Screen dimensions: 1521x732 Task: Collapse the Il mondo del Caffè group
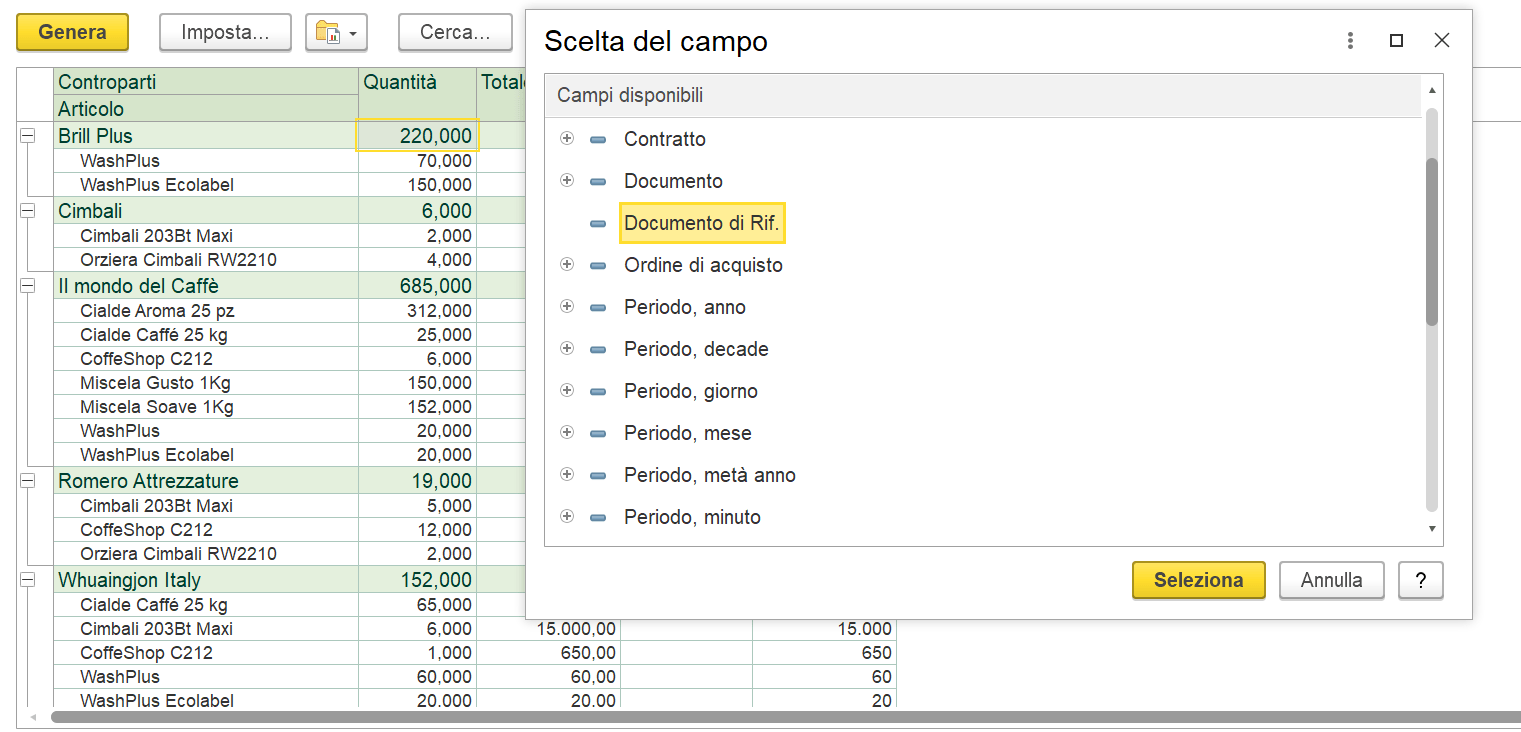point(27,286)
